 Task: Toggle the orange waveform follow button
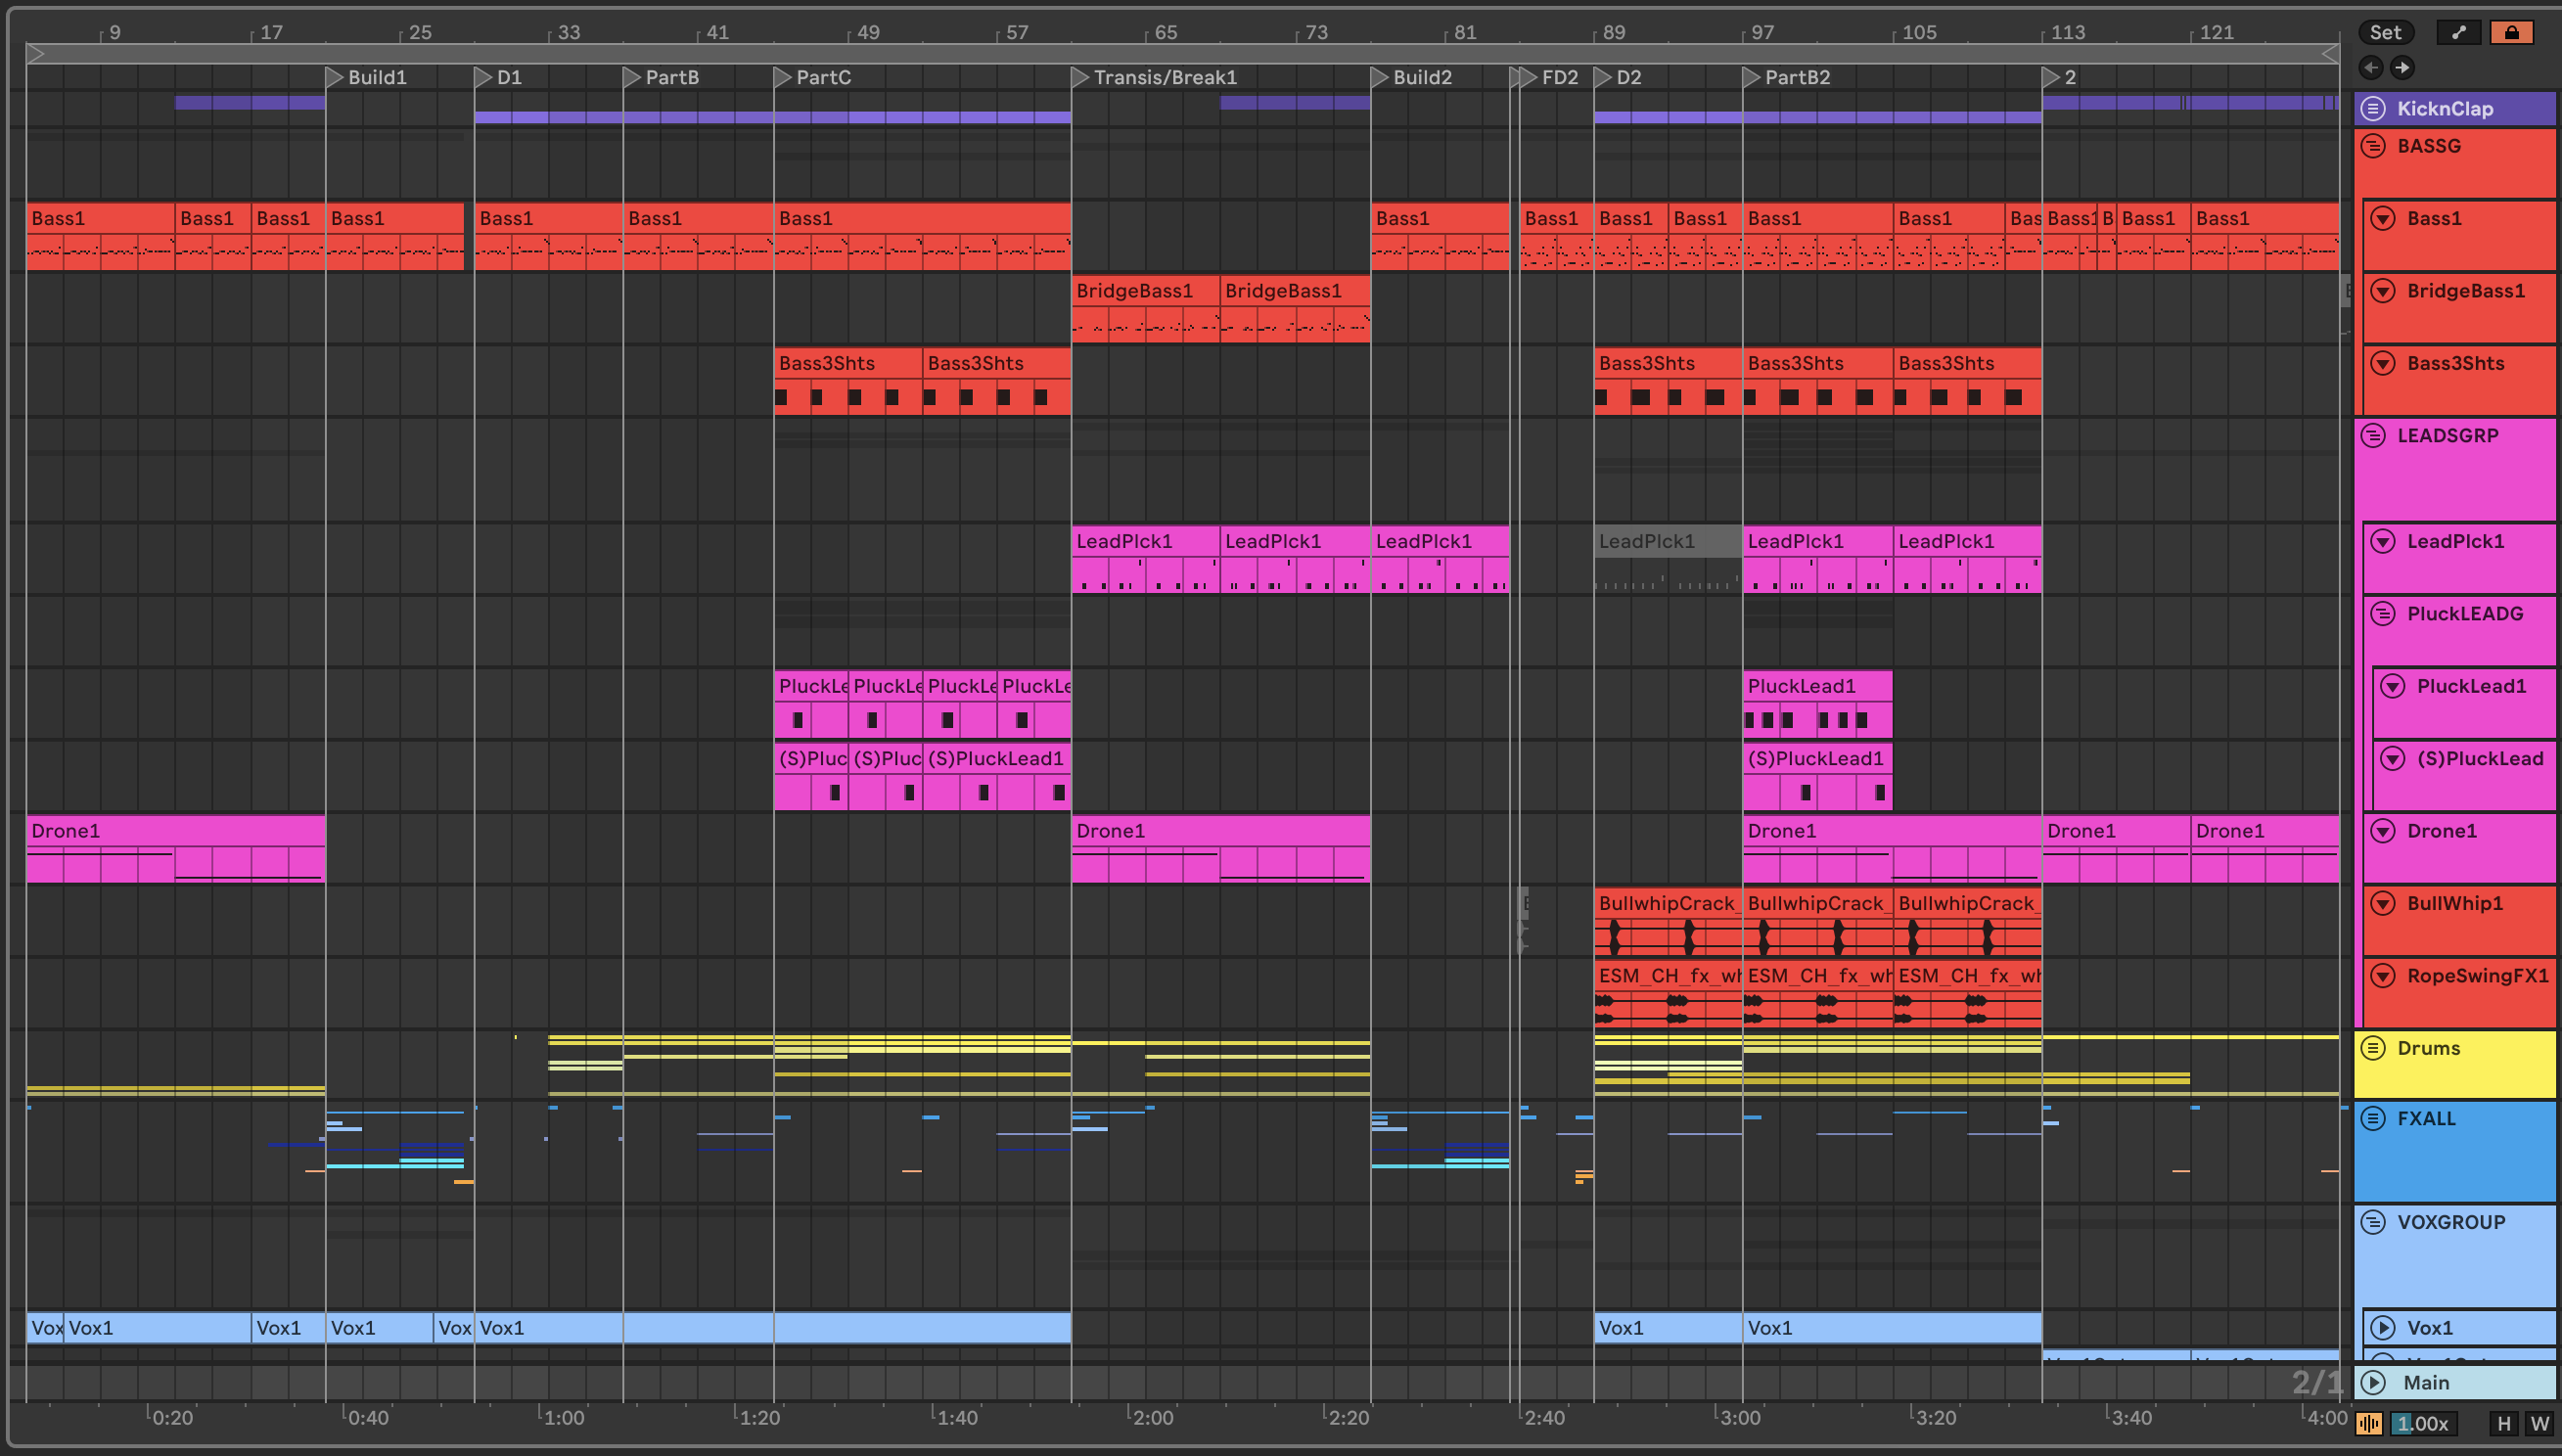(2369, 1424)
